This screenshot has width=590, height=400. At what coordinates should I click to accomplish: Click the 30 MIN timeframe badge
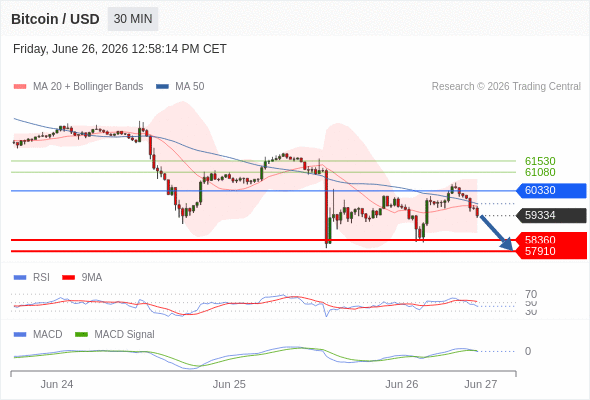coord(133,19)
